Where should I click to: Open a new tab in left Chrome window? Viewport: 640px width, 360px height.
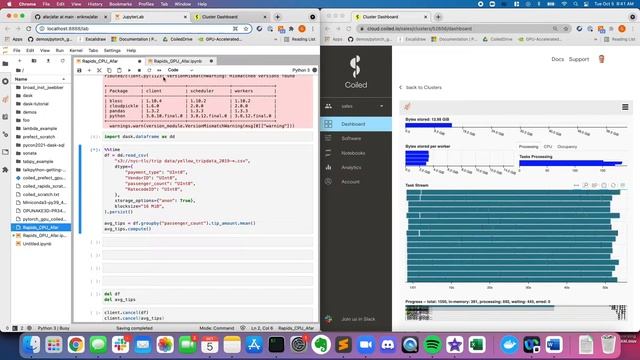(x=277, y=17)
